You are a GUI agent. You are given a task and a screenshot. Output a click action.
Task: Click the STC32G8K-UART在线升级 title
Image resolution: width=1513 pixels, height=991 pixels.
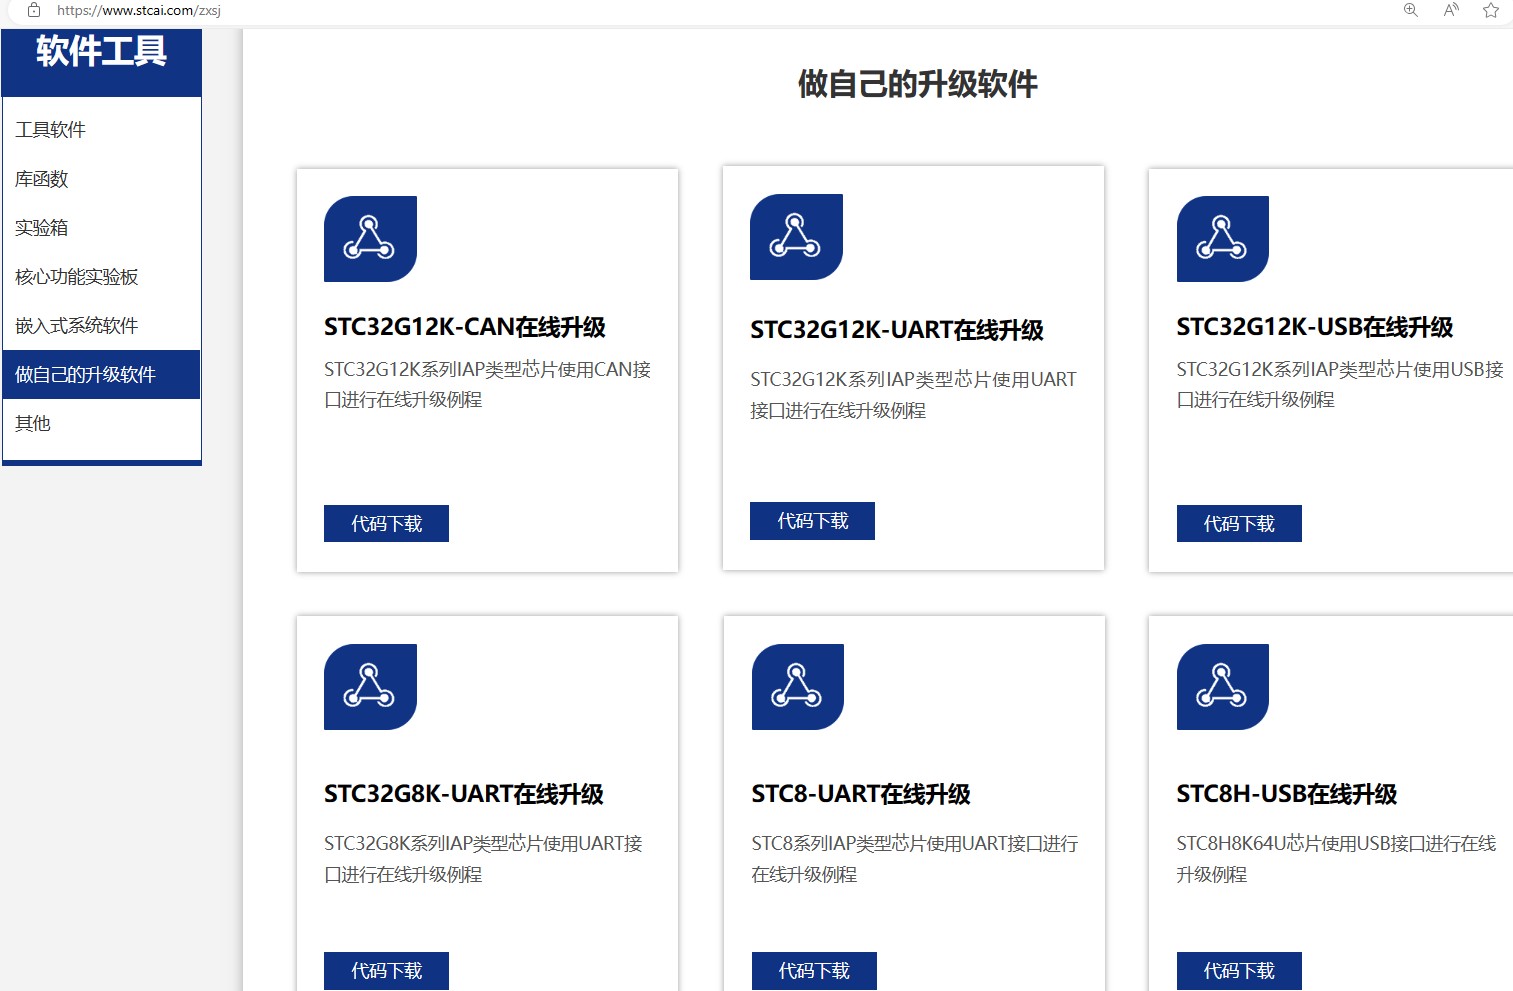pos(464,794)
